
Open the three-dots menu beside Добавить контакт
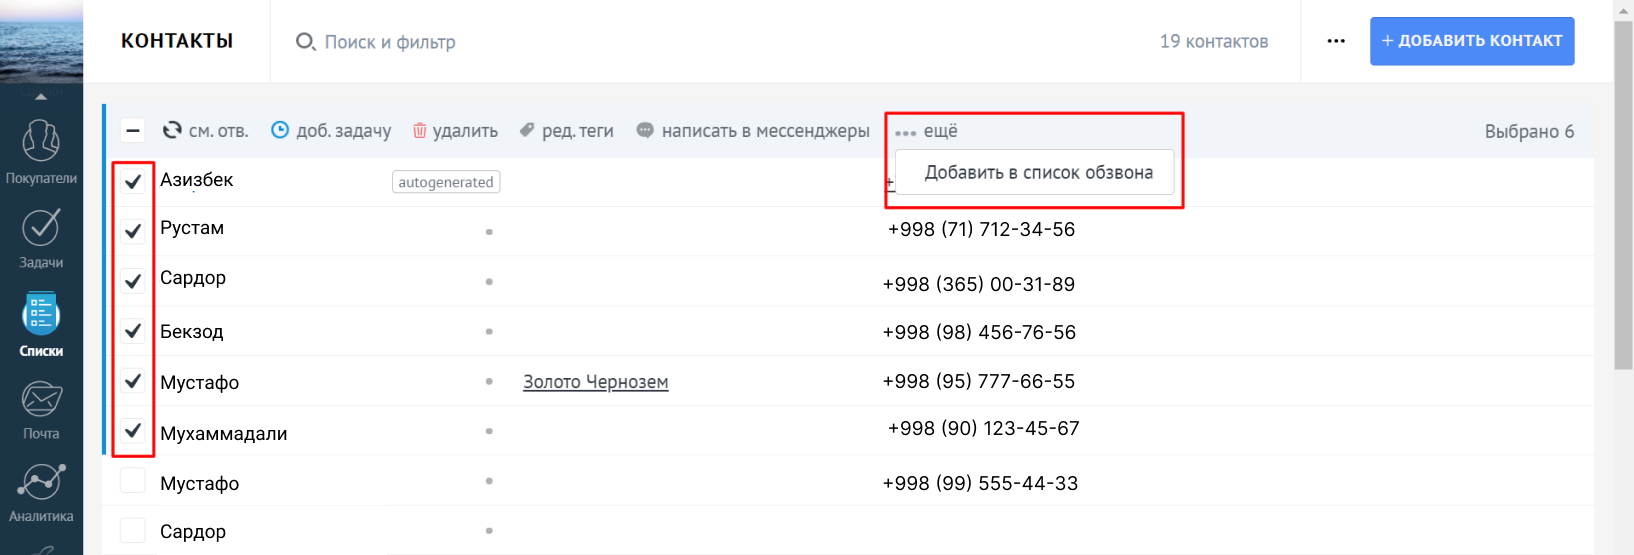[x=1336, y=42]
